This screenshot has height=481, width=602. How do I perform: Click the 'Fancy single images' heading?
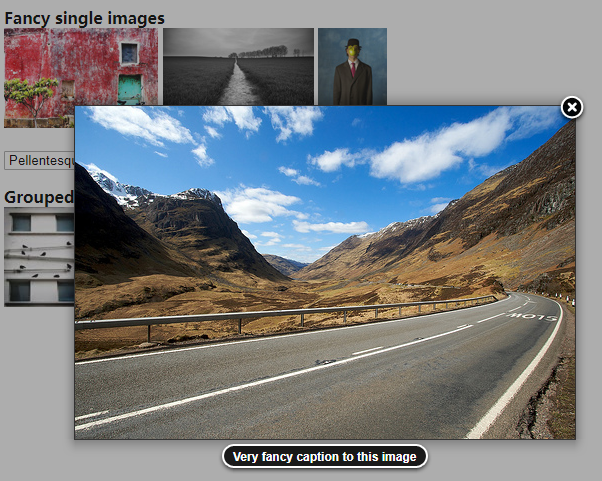(x=85, y=18)
